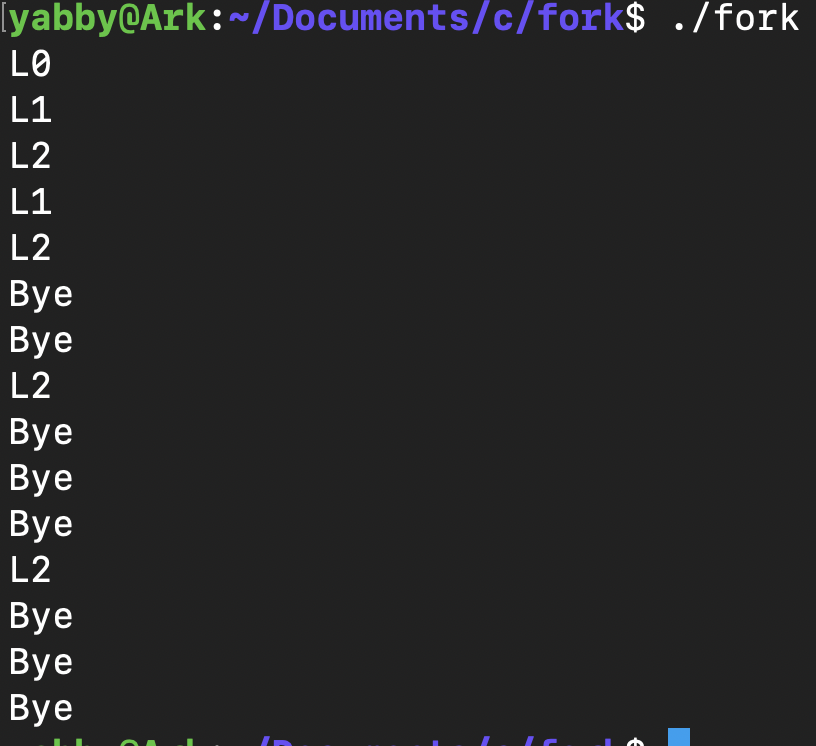Click the blue terminal cursor block
The height and width of the screenshot is (746, 816).
click(x=679, y=738)
